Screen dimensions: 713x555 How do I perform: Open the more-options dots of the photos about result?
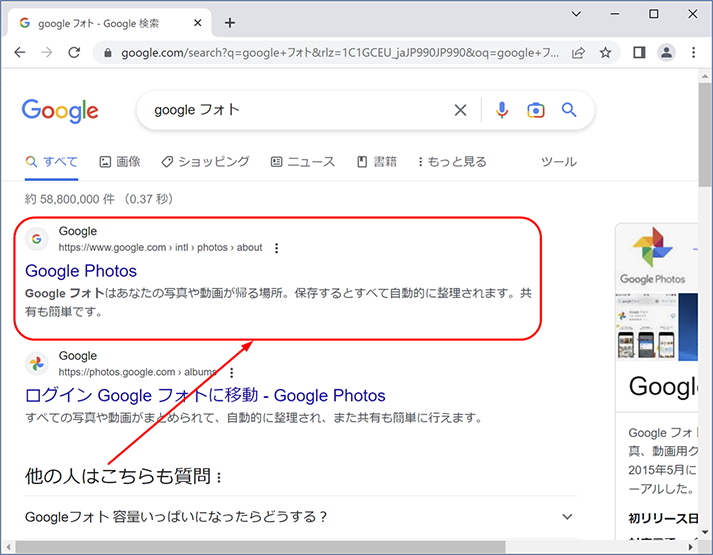click(276, 248)
